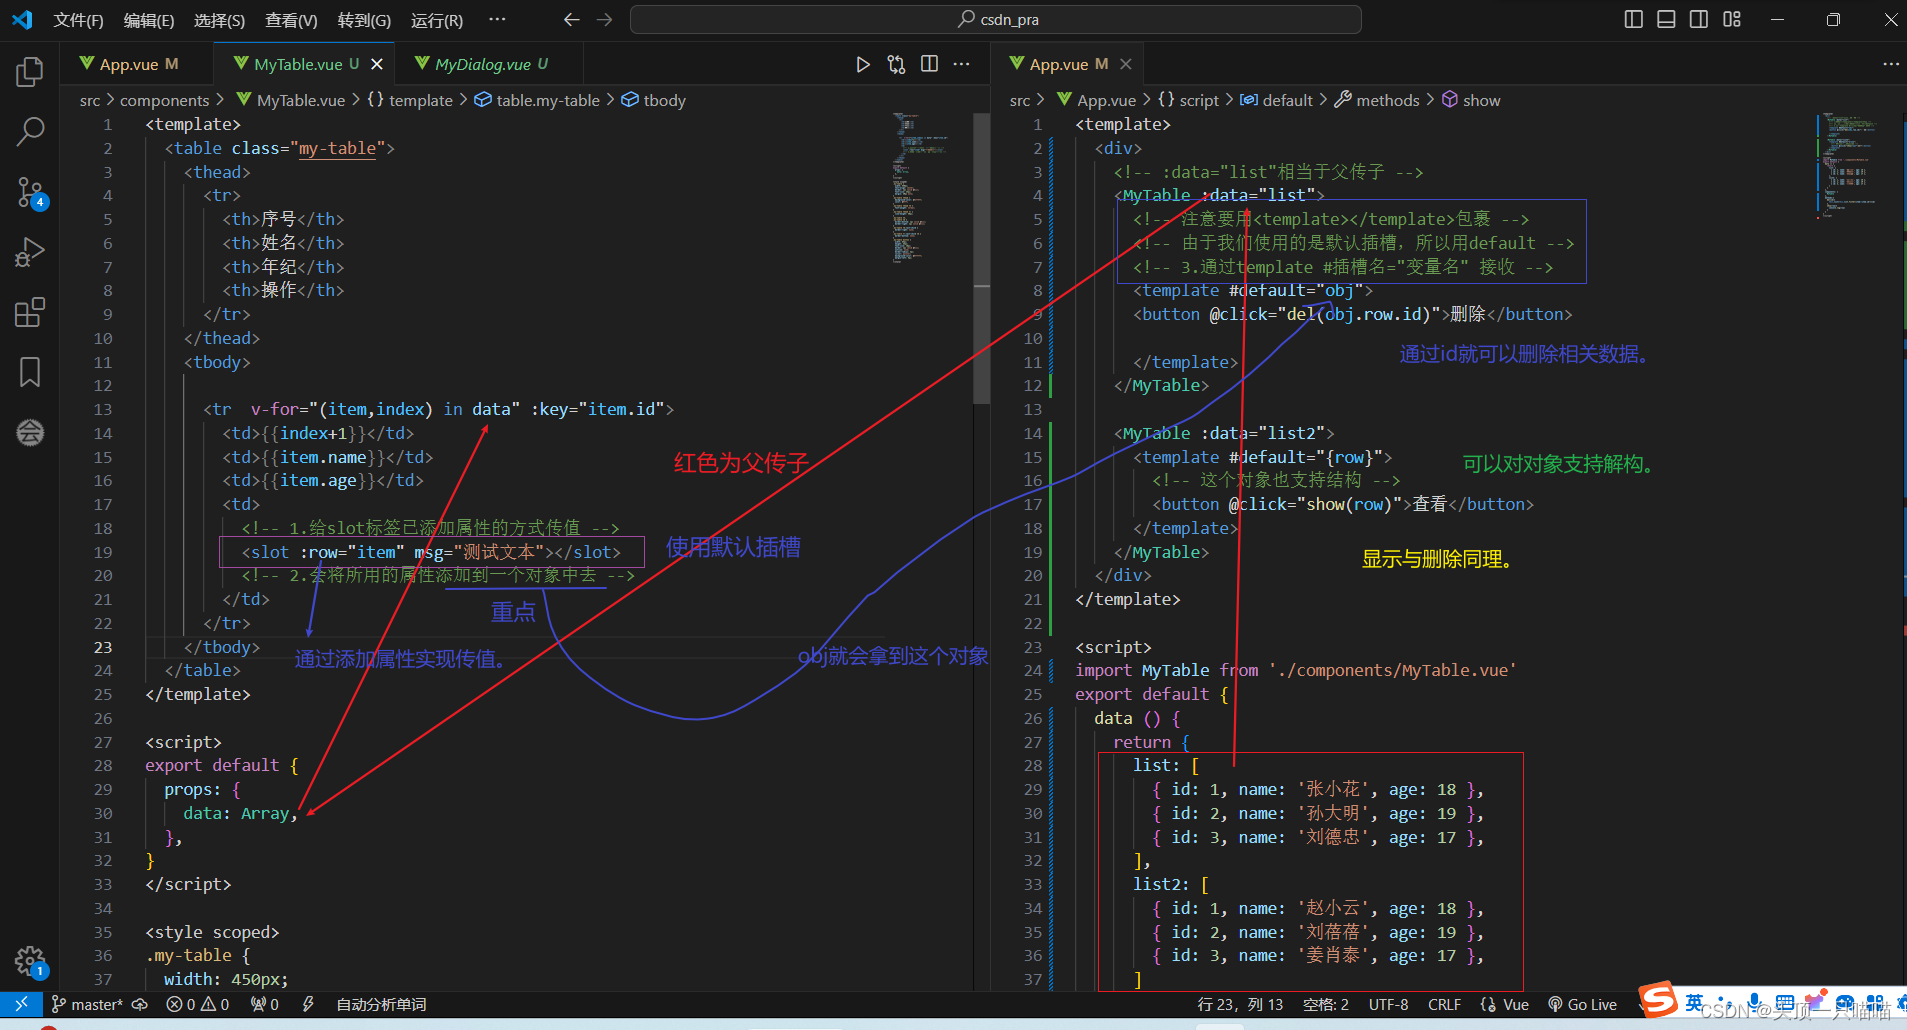Viewport: 1907px width, 1030px height.
Task: Change the CRLF end of line sequence
Action: [1444, 1004]
